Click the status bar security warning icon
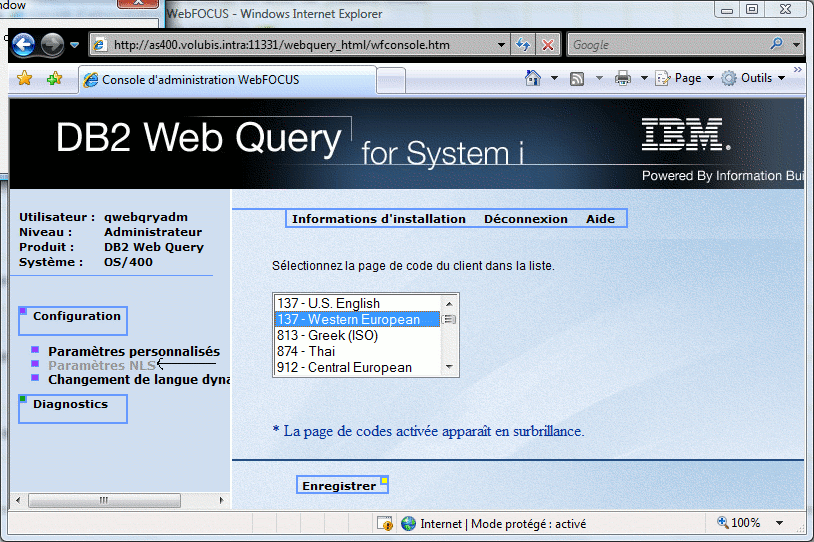The width and height of the screenshot is (814, 542). click(385, 524)
